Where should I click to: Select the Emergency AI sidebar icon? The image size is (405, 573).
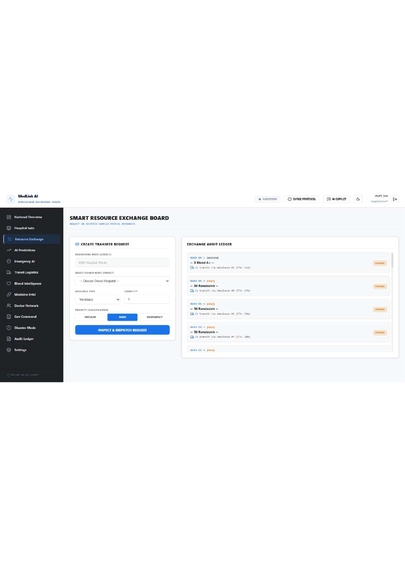tap(9, 261)
